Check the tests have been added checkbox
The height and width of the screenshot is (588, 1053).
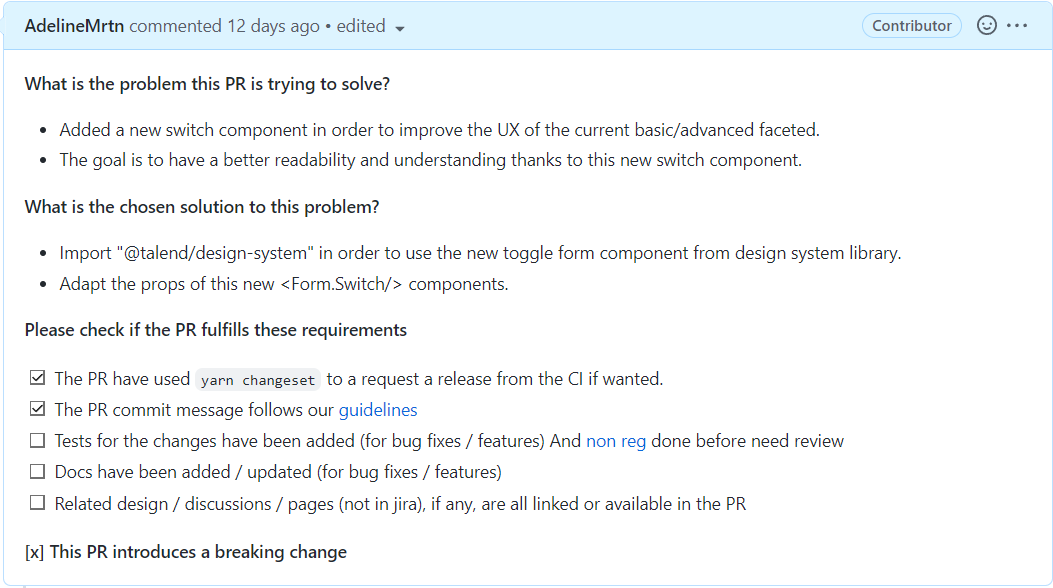click(38, 440)
